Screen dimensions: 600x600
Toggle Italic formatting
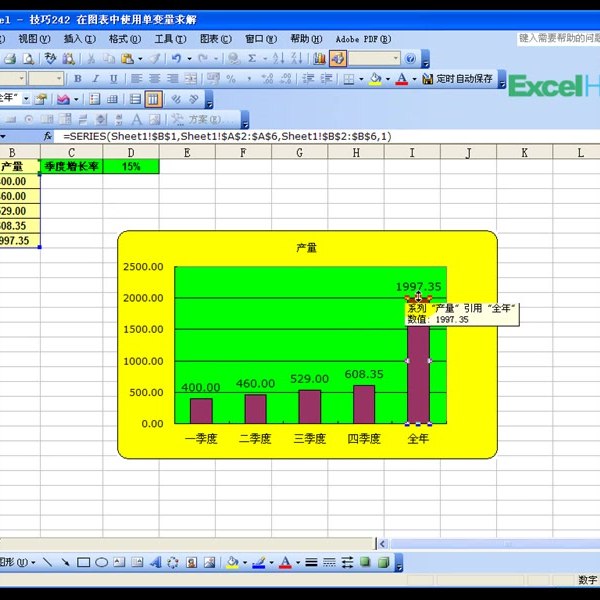(x=95, y=79)
